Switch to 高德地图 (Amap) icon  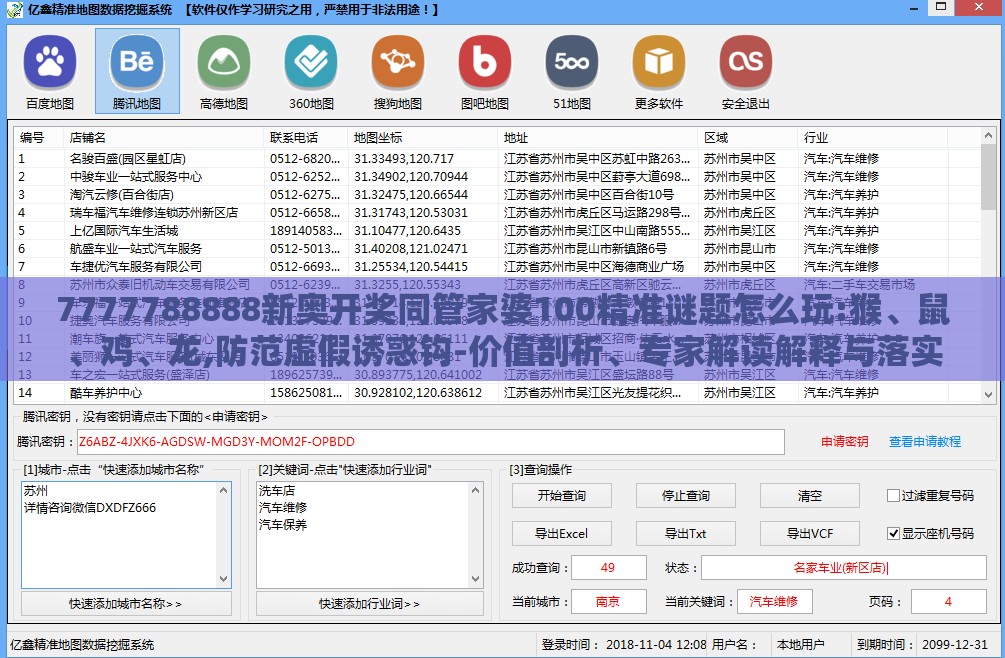click(224, 71)
